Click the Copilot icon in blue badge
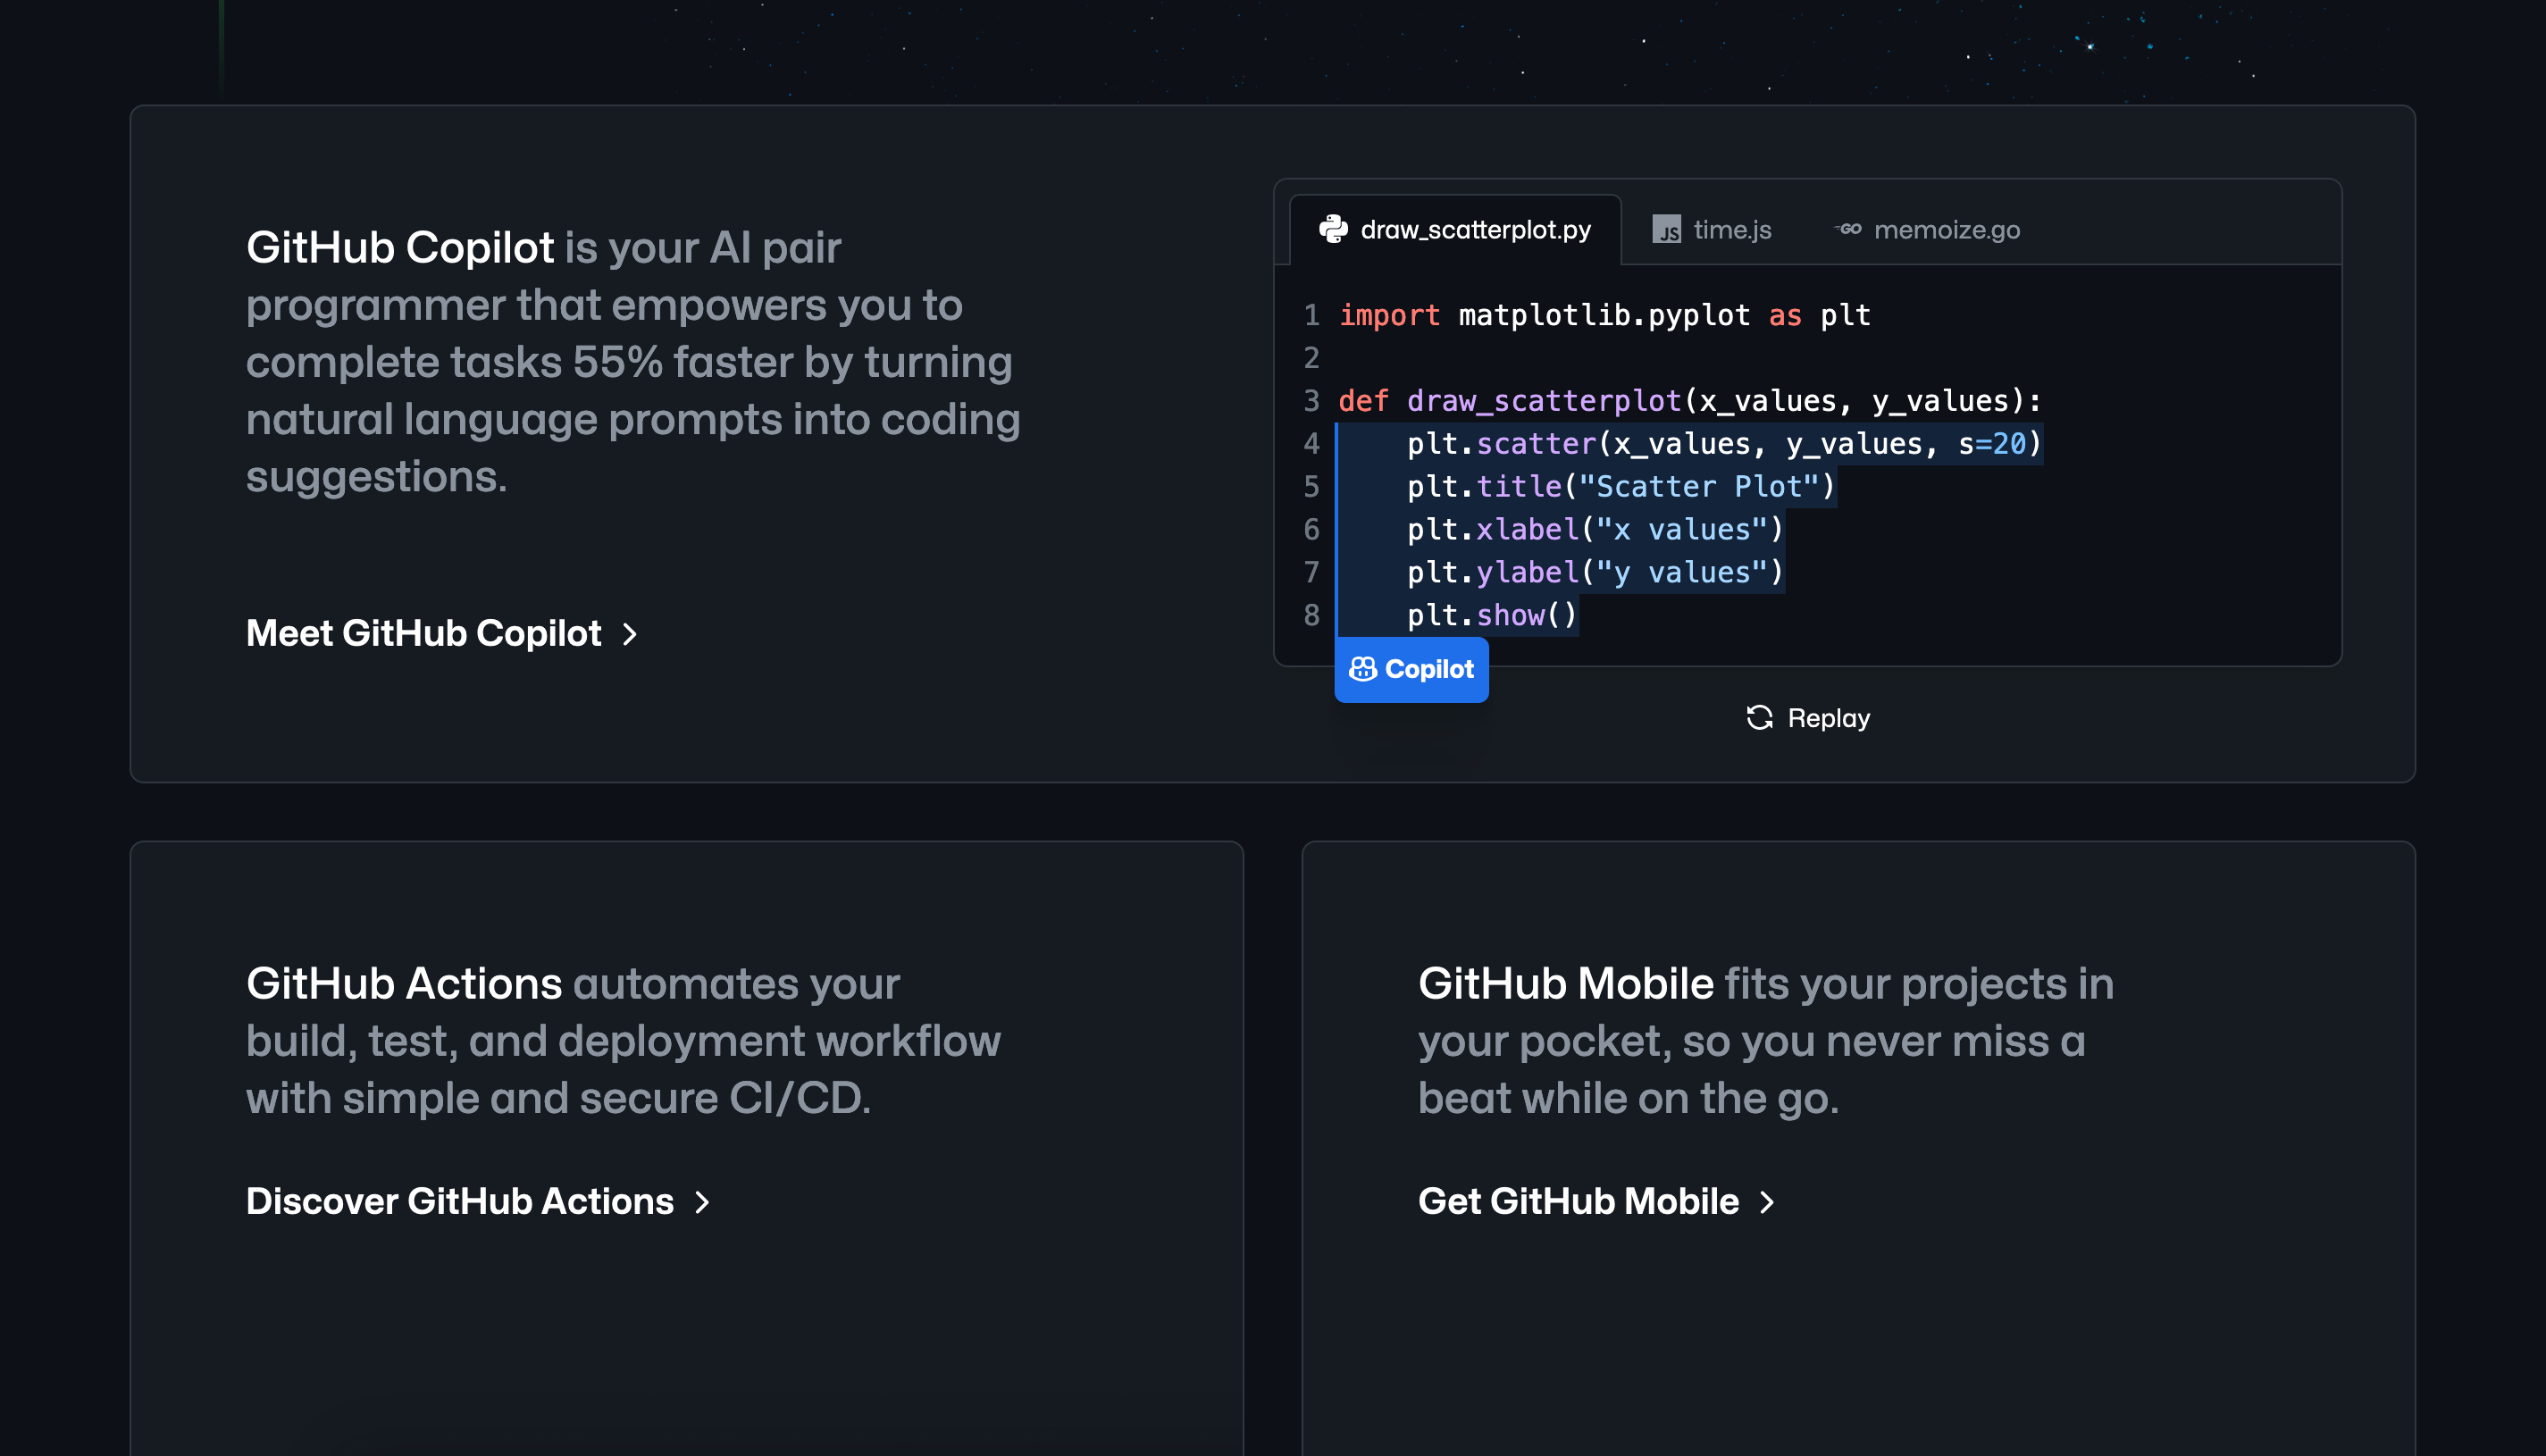 coord(1363,669)
